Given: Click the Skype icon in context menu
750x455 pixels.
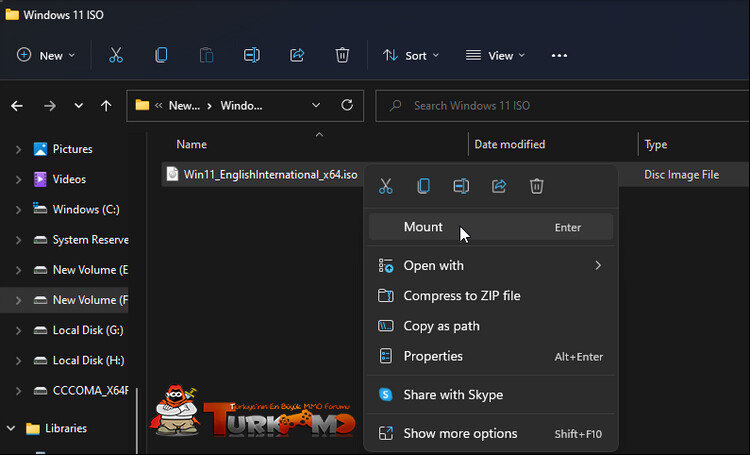Looking at the screenshot, I should point(386,395).
